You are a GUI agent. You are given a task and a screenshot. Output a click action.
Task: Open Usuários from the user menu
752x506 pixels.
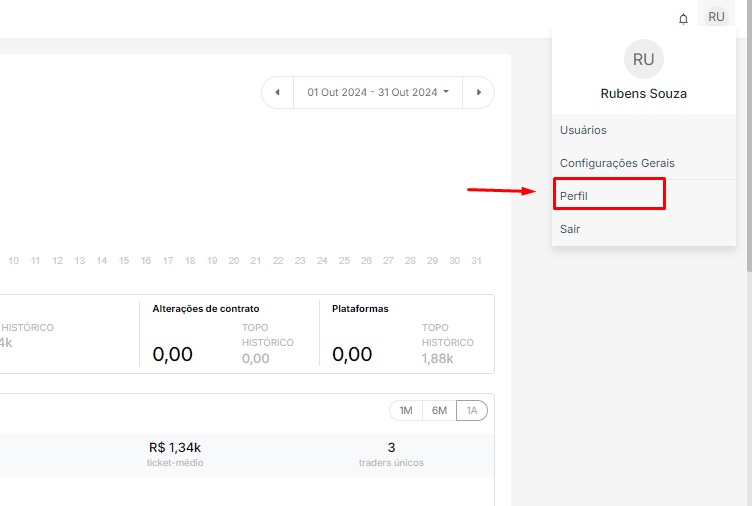point(583,130)
